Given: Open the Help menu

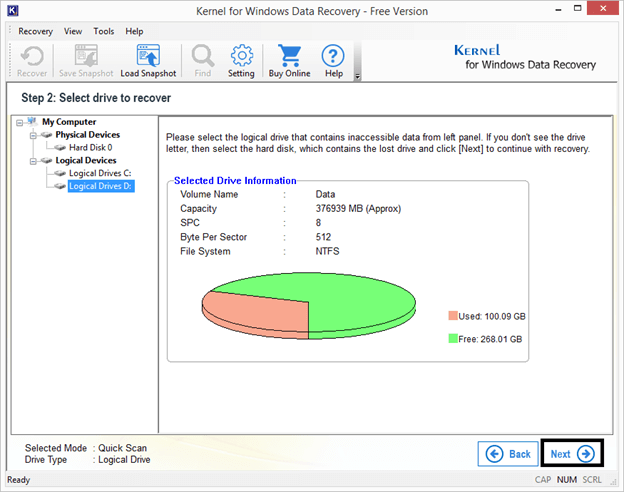Looking at the screenshot, I should point(134,31).
